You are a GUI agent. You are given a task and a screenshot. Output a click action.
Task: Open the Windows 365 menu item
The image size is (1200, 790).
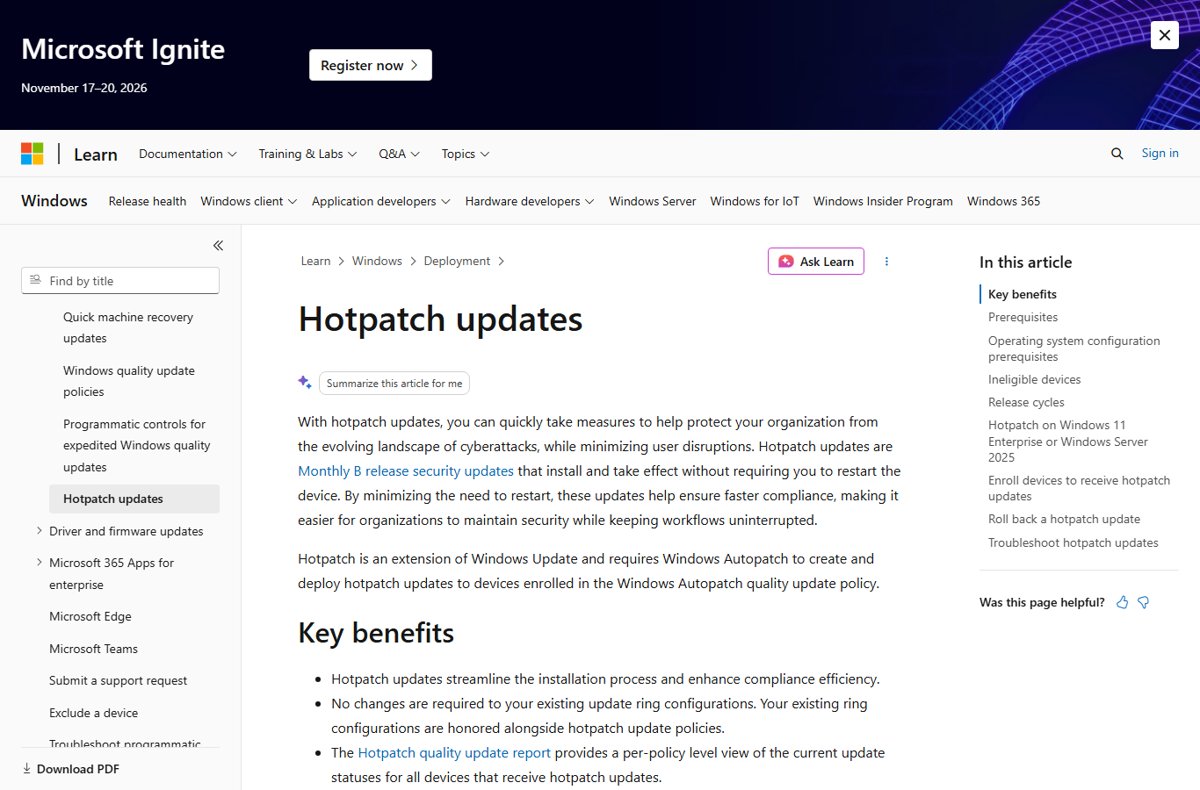pos(1003,201)
